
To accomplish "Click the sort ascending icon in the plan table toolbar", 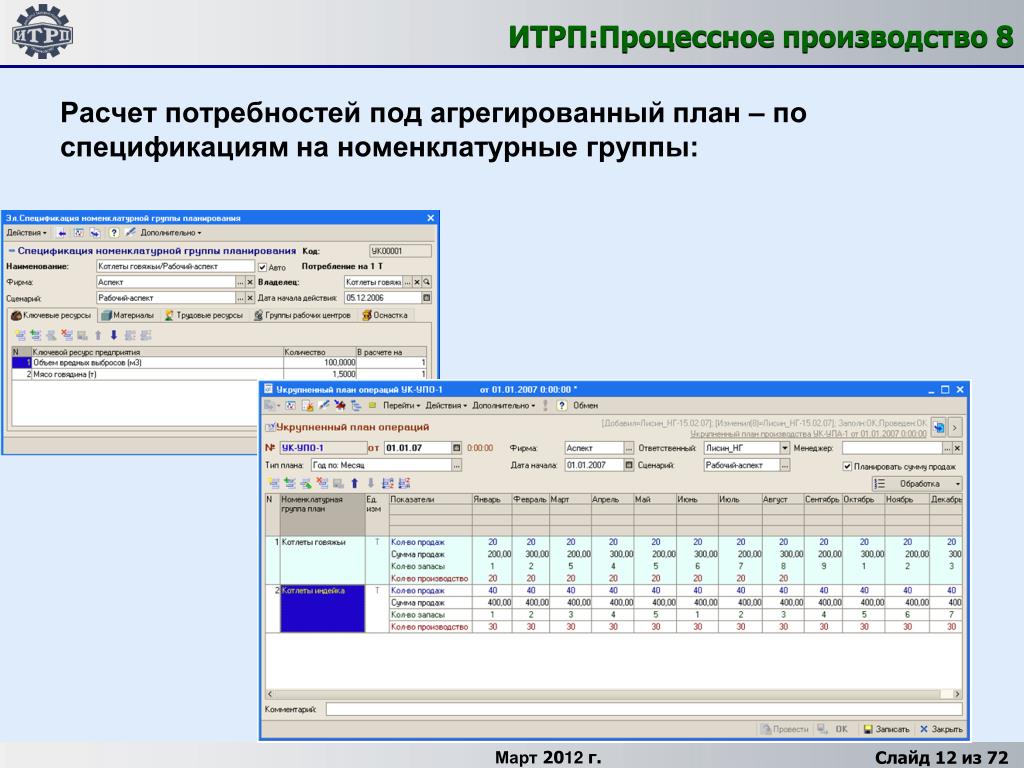I will tap(388, 483).
